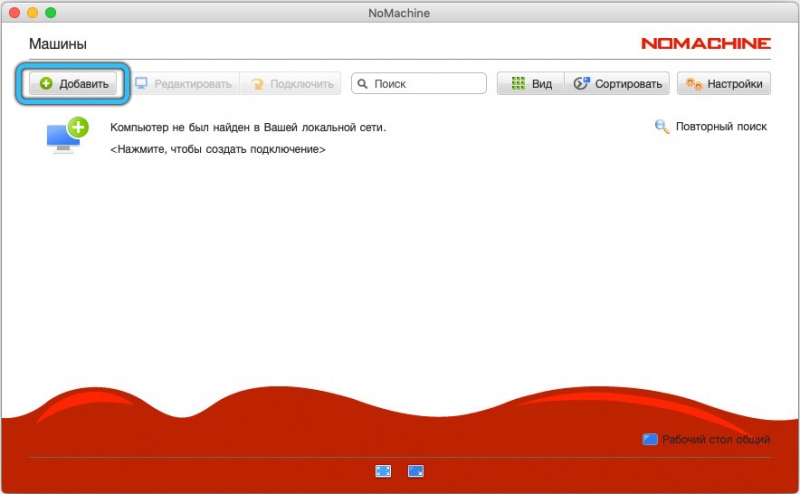Open Настройки settings
The width and height of the screenshot is (800, 494).
[723, 84]
